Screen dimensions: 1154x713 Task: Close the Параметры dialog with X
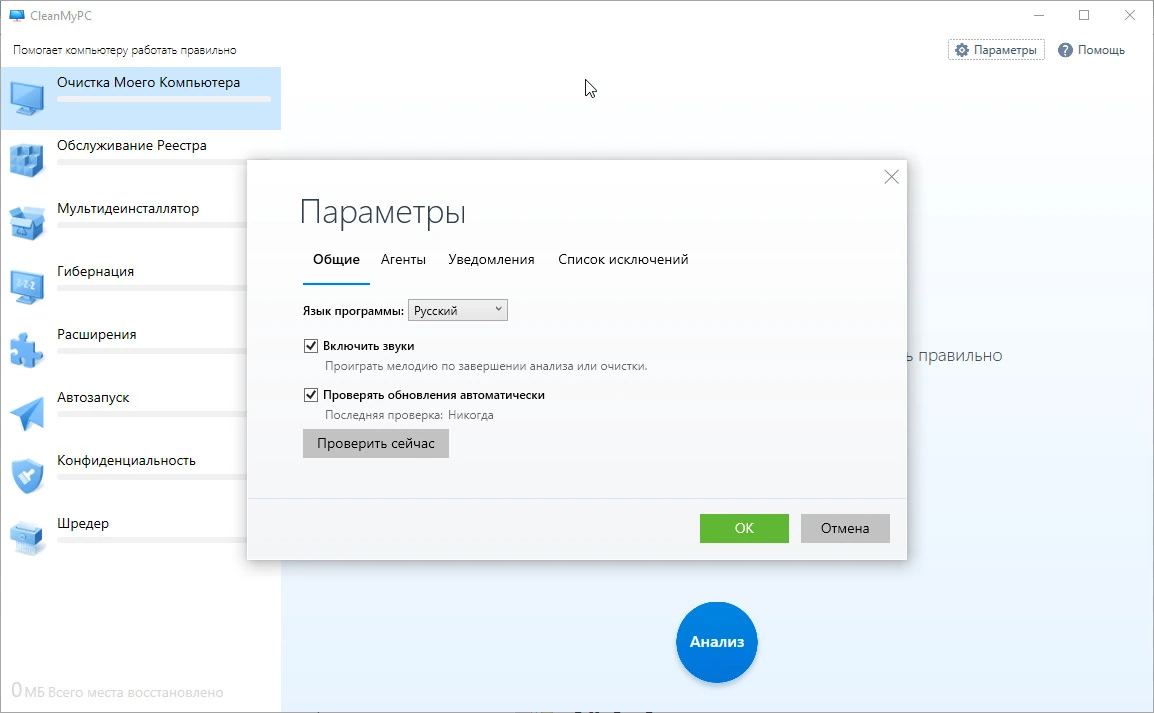click(x=891, y=177)
